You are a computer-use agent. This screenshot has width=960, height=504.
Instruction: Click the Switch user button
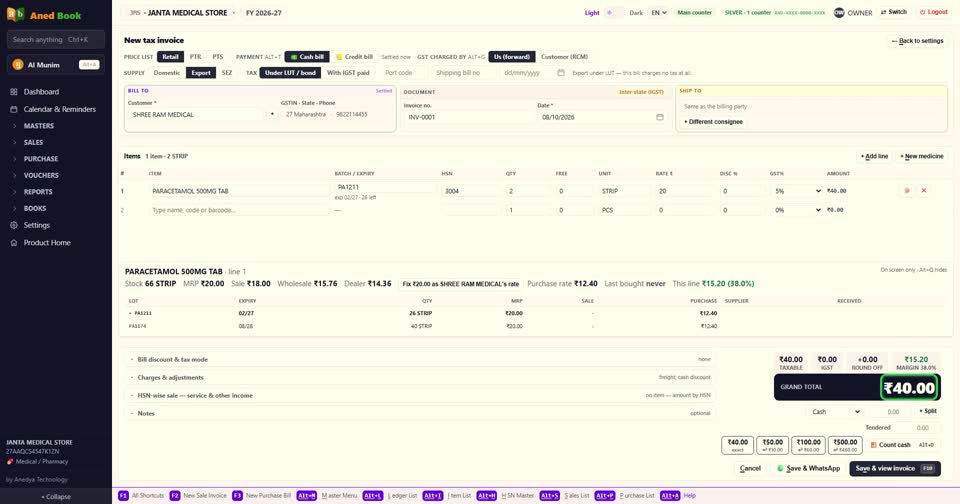pos(894,12)
